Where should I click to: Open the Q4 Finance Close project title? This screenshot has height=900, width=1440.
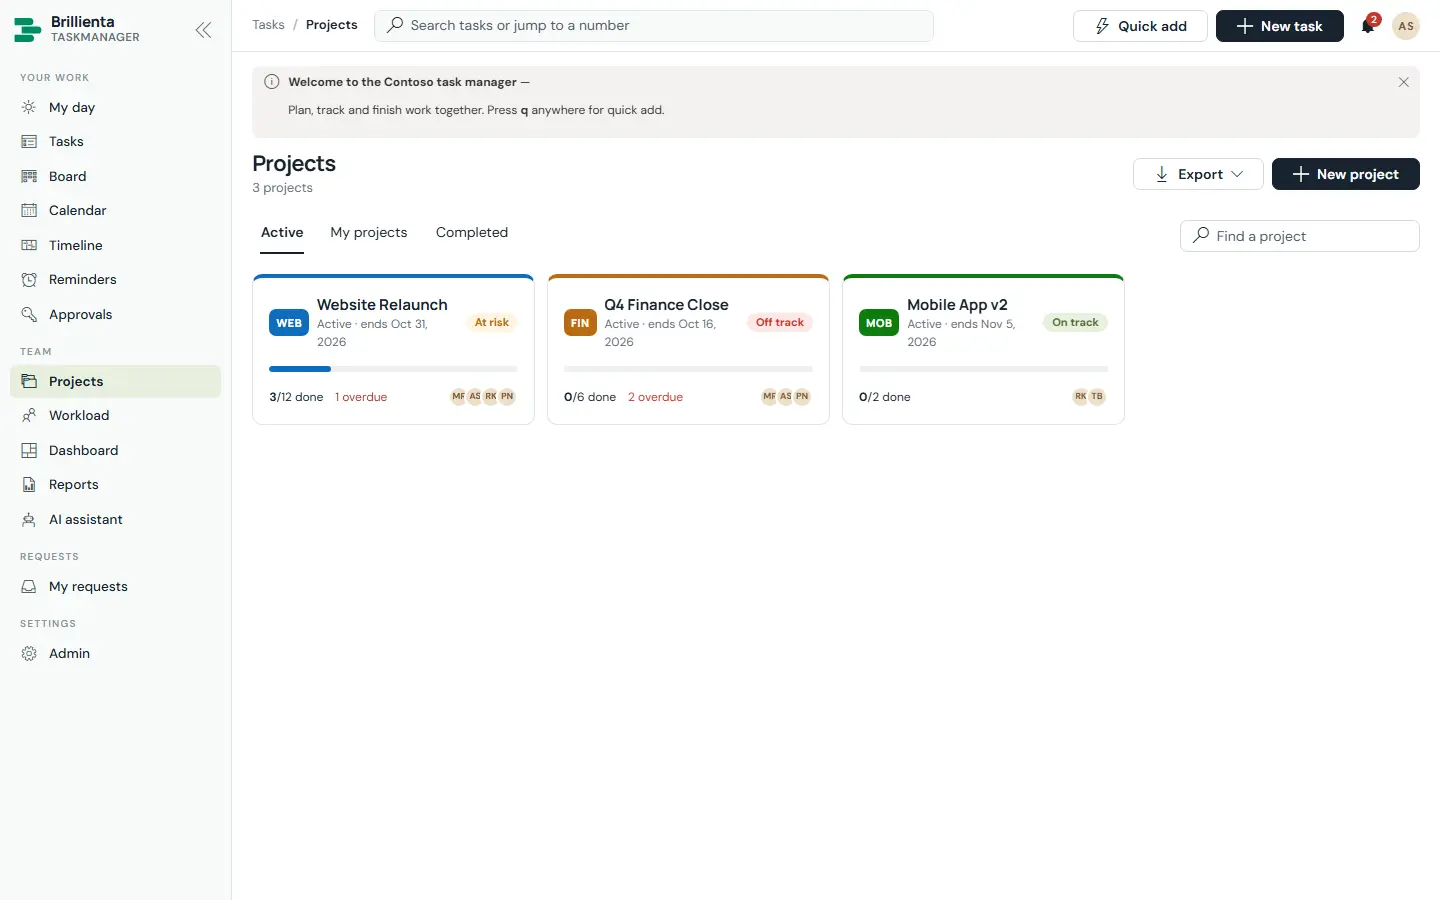pos(666,305)
